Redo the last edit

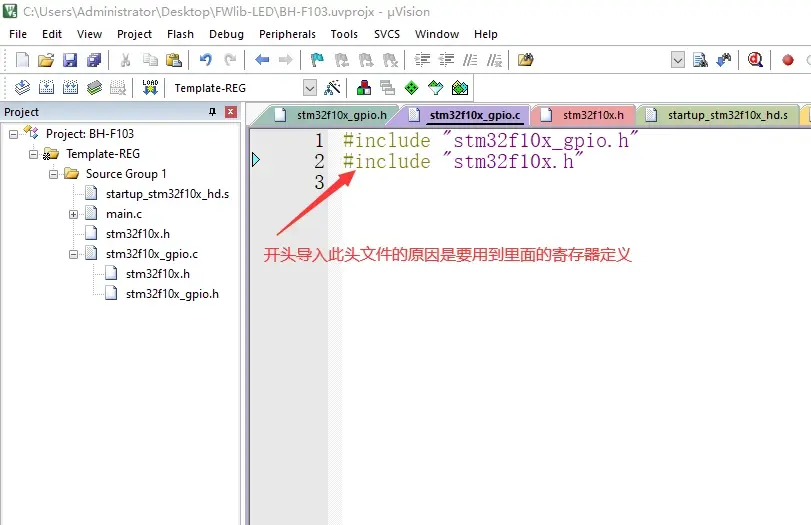pyautogui.click(x=230, y=60)
